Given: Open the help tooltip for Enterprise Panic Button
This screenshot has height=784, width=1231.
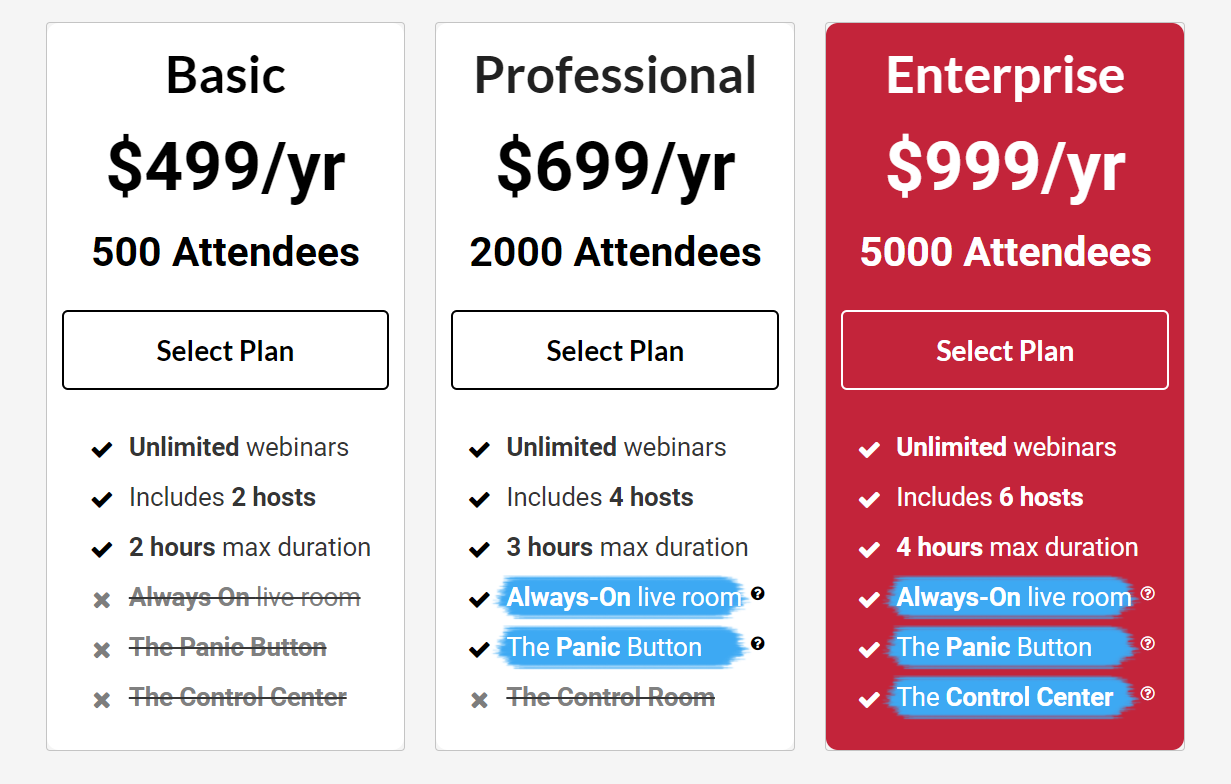Looking at the screenshot, I should (1148, 644).
